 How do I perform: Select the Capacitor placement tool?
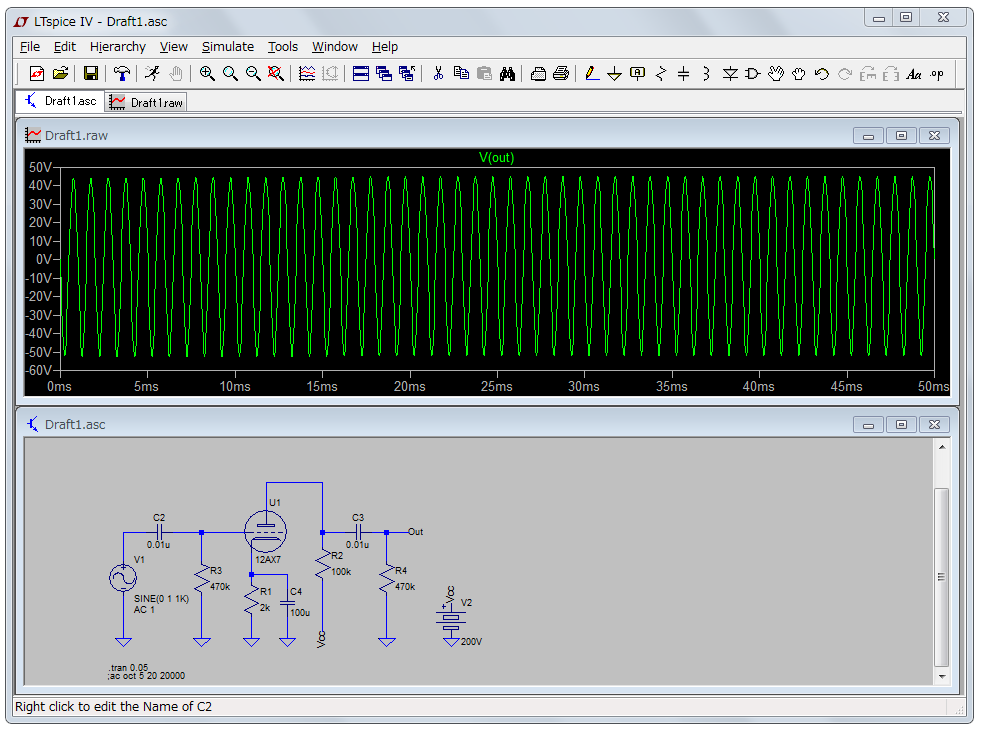tap(684, 73)
